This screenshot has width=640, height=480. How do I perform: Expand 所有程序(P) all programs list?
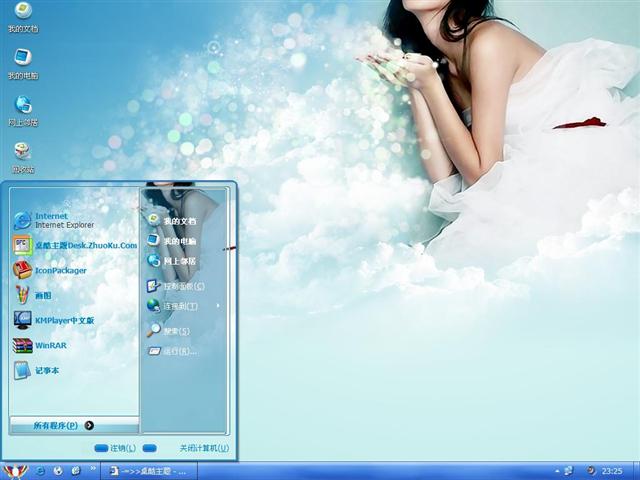(74, 425)
